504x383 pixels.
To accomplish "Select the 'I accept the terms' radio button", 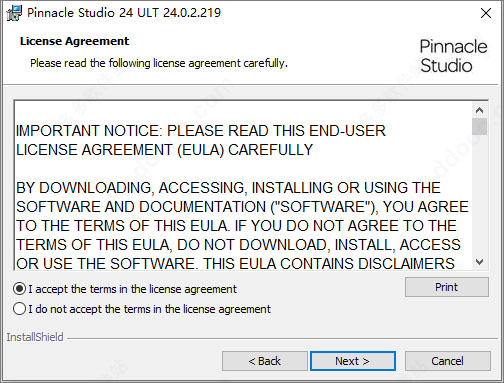I will (19, 289).
